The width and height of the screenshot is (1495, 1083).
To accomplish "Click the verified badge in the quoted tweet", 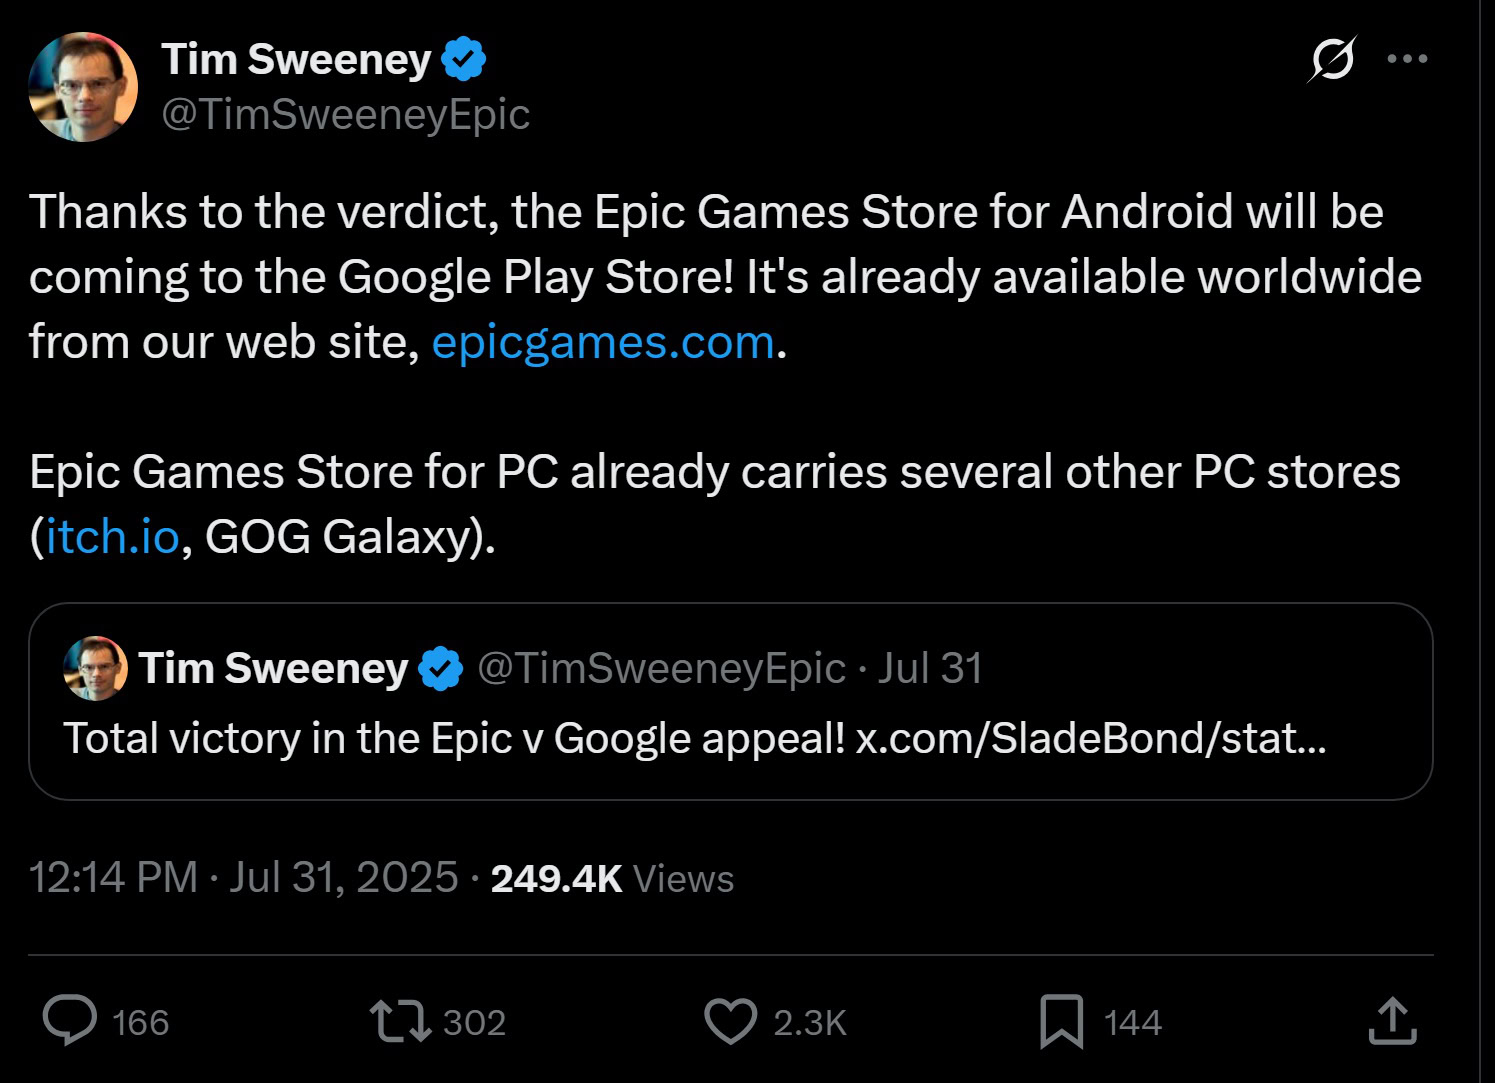I will tap(440, 668).
